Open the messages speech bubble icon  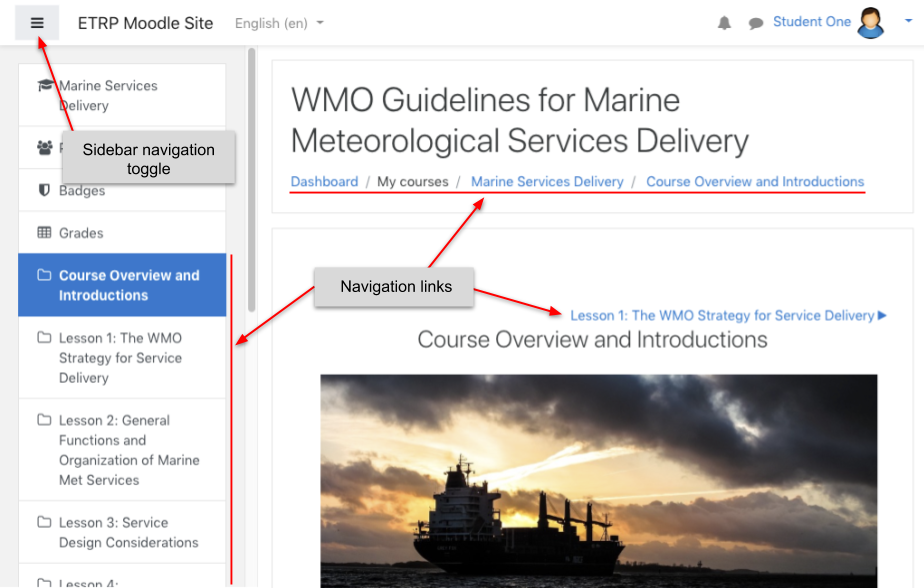pyautogui.click(x=755, y=24)
